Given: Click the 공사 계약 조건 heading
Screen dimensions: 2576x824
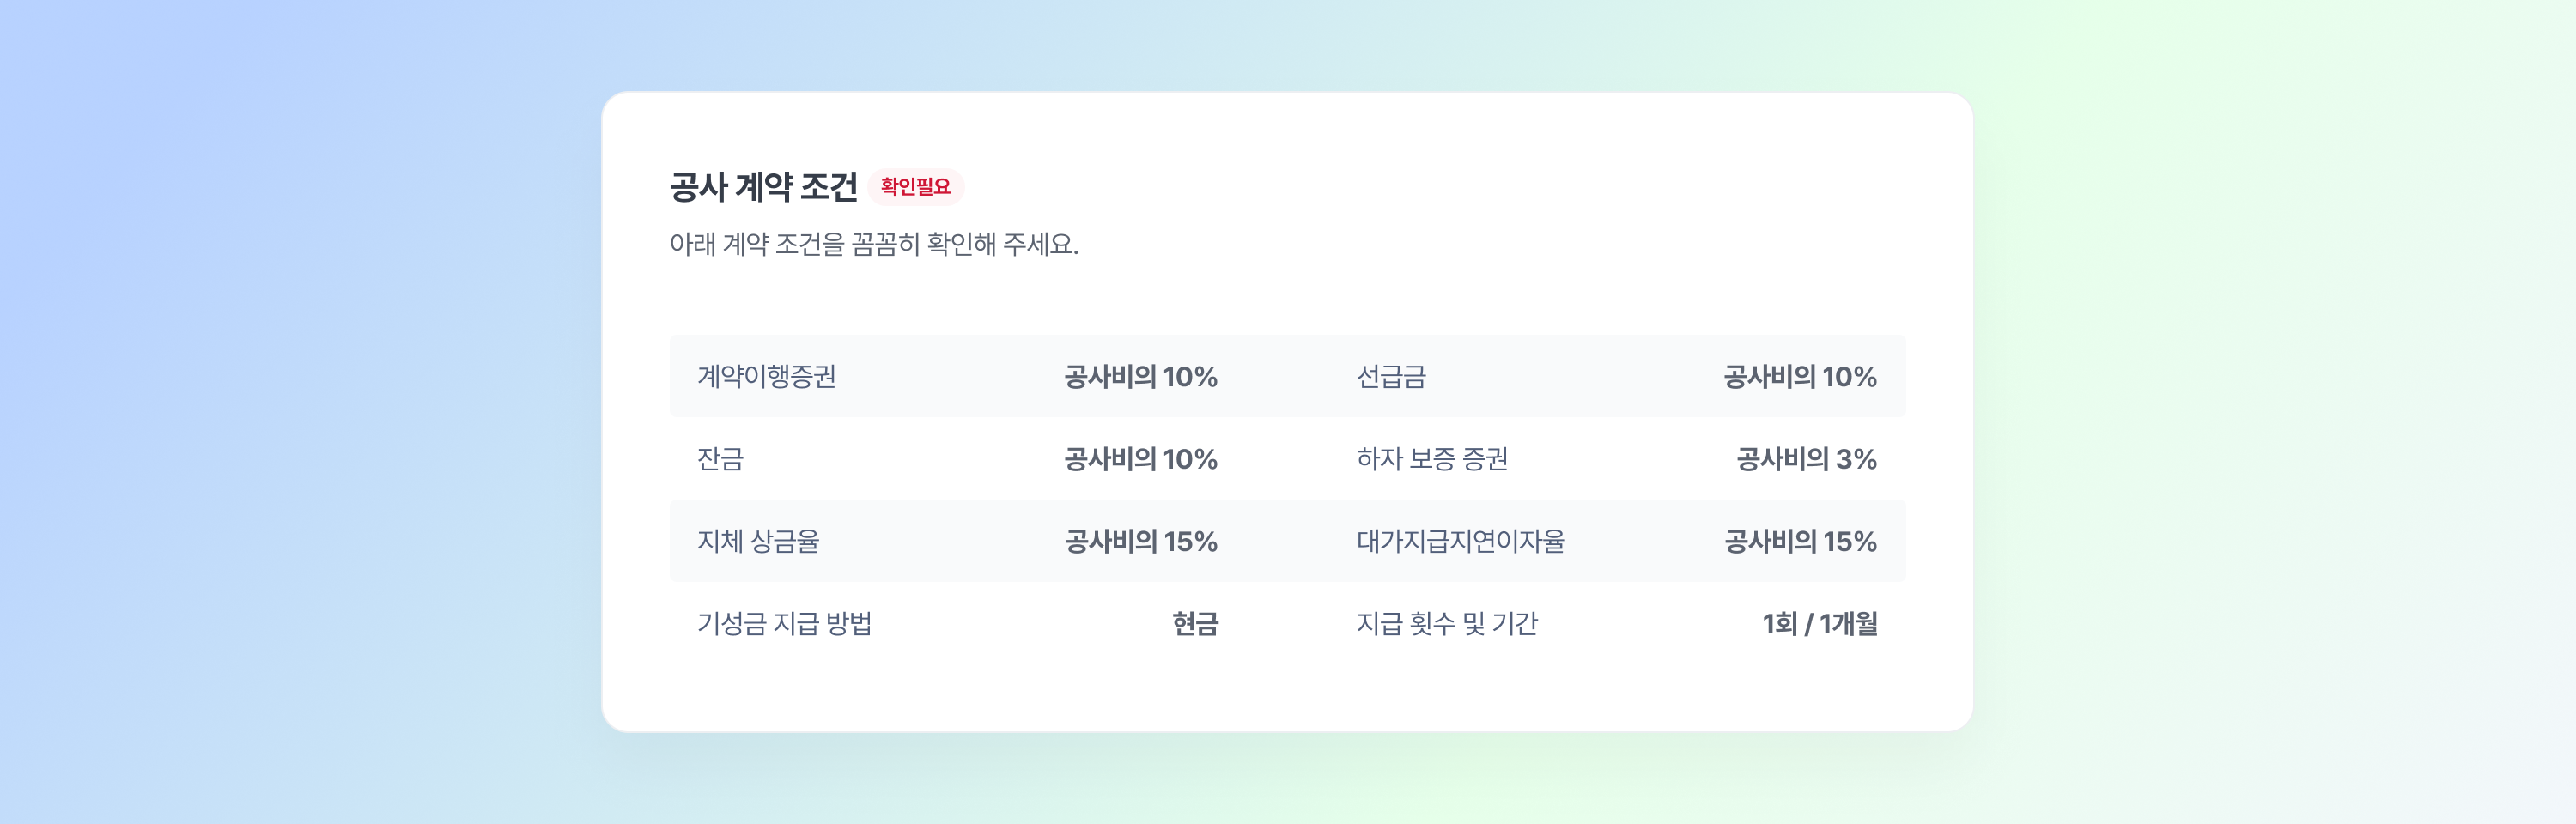Looking at the screenshot, I should click(763, 187).
